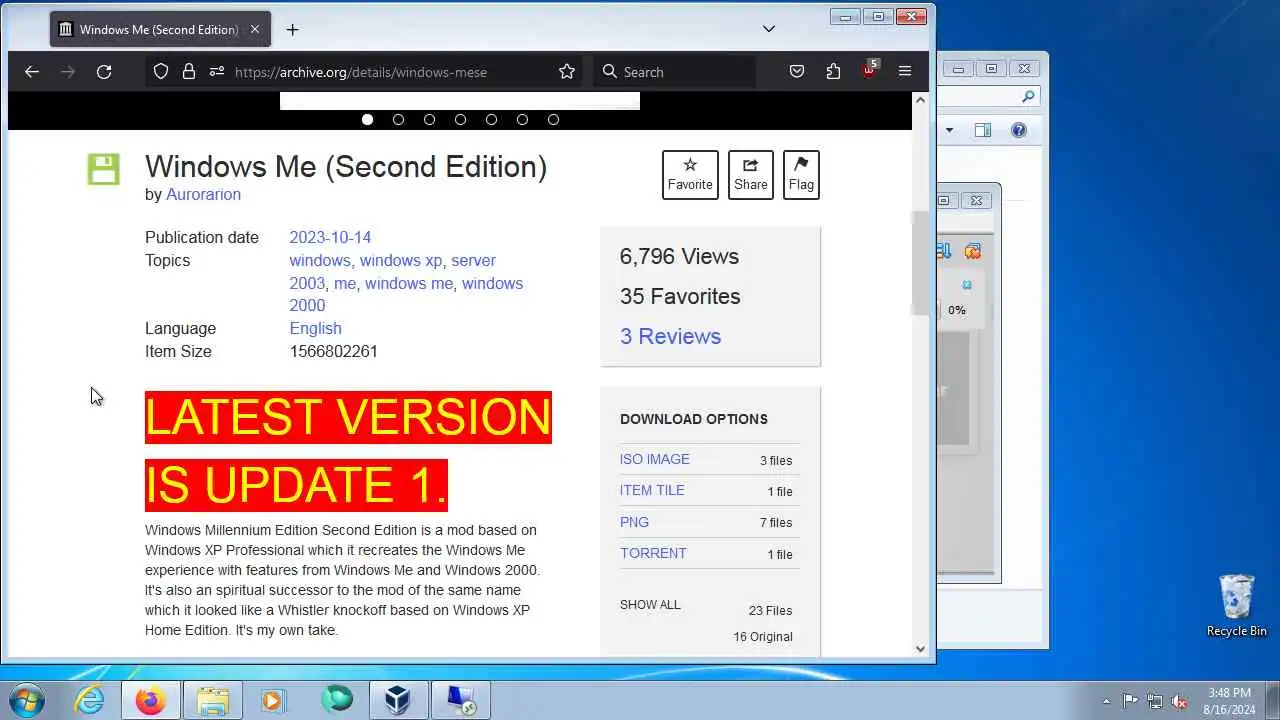This screenshot has width=1280, height=720.
Task: Open the 'windows xp' topic link
Action: (x=401, y=260)
